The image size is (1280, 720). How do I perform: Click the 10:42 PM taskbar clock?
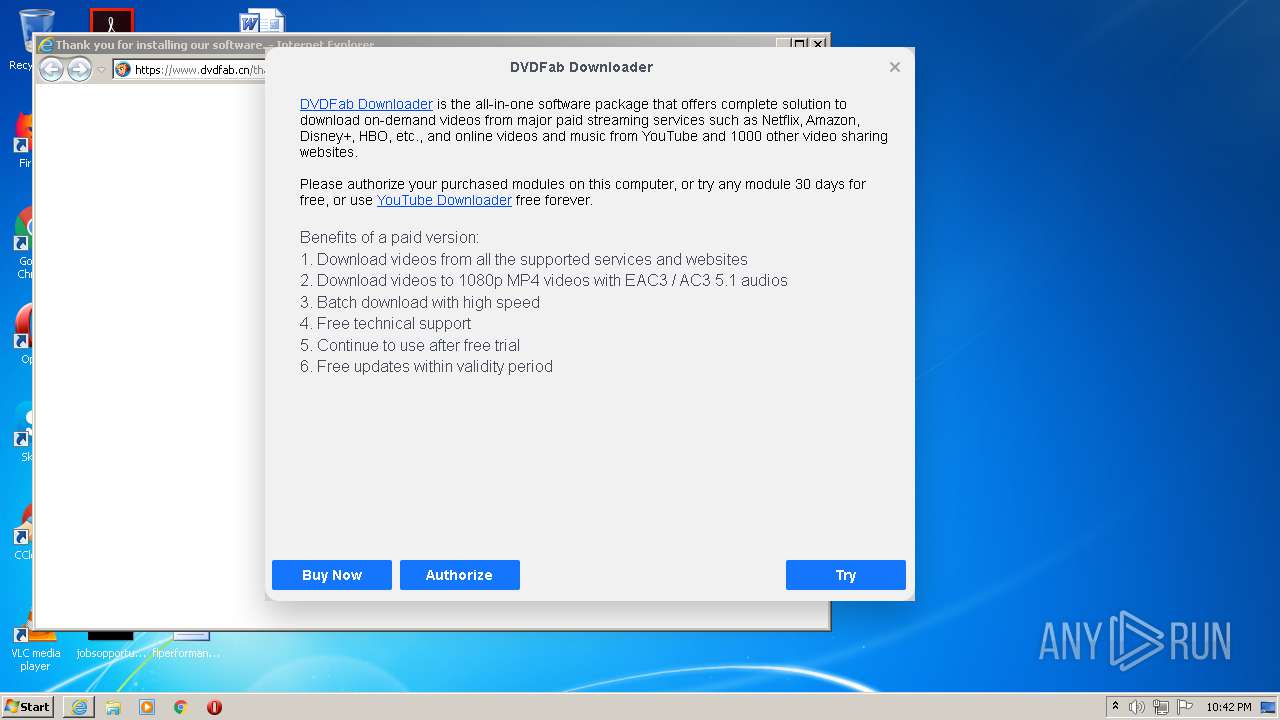coord(1228,707)
